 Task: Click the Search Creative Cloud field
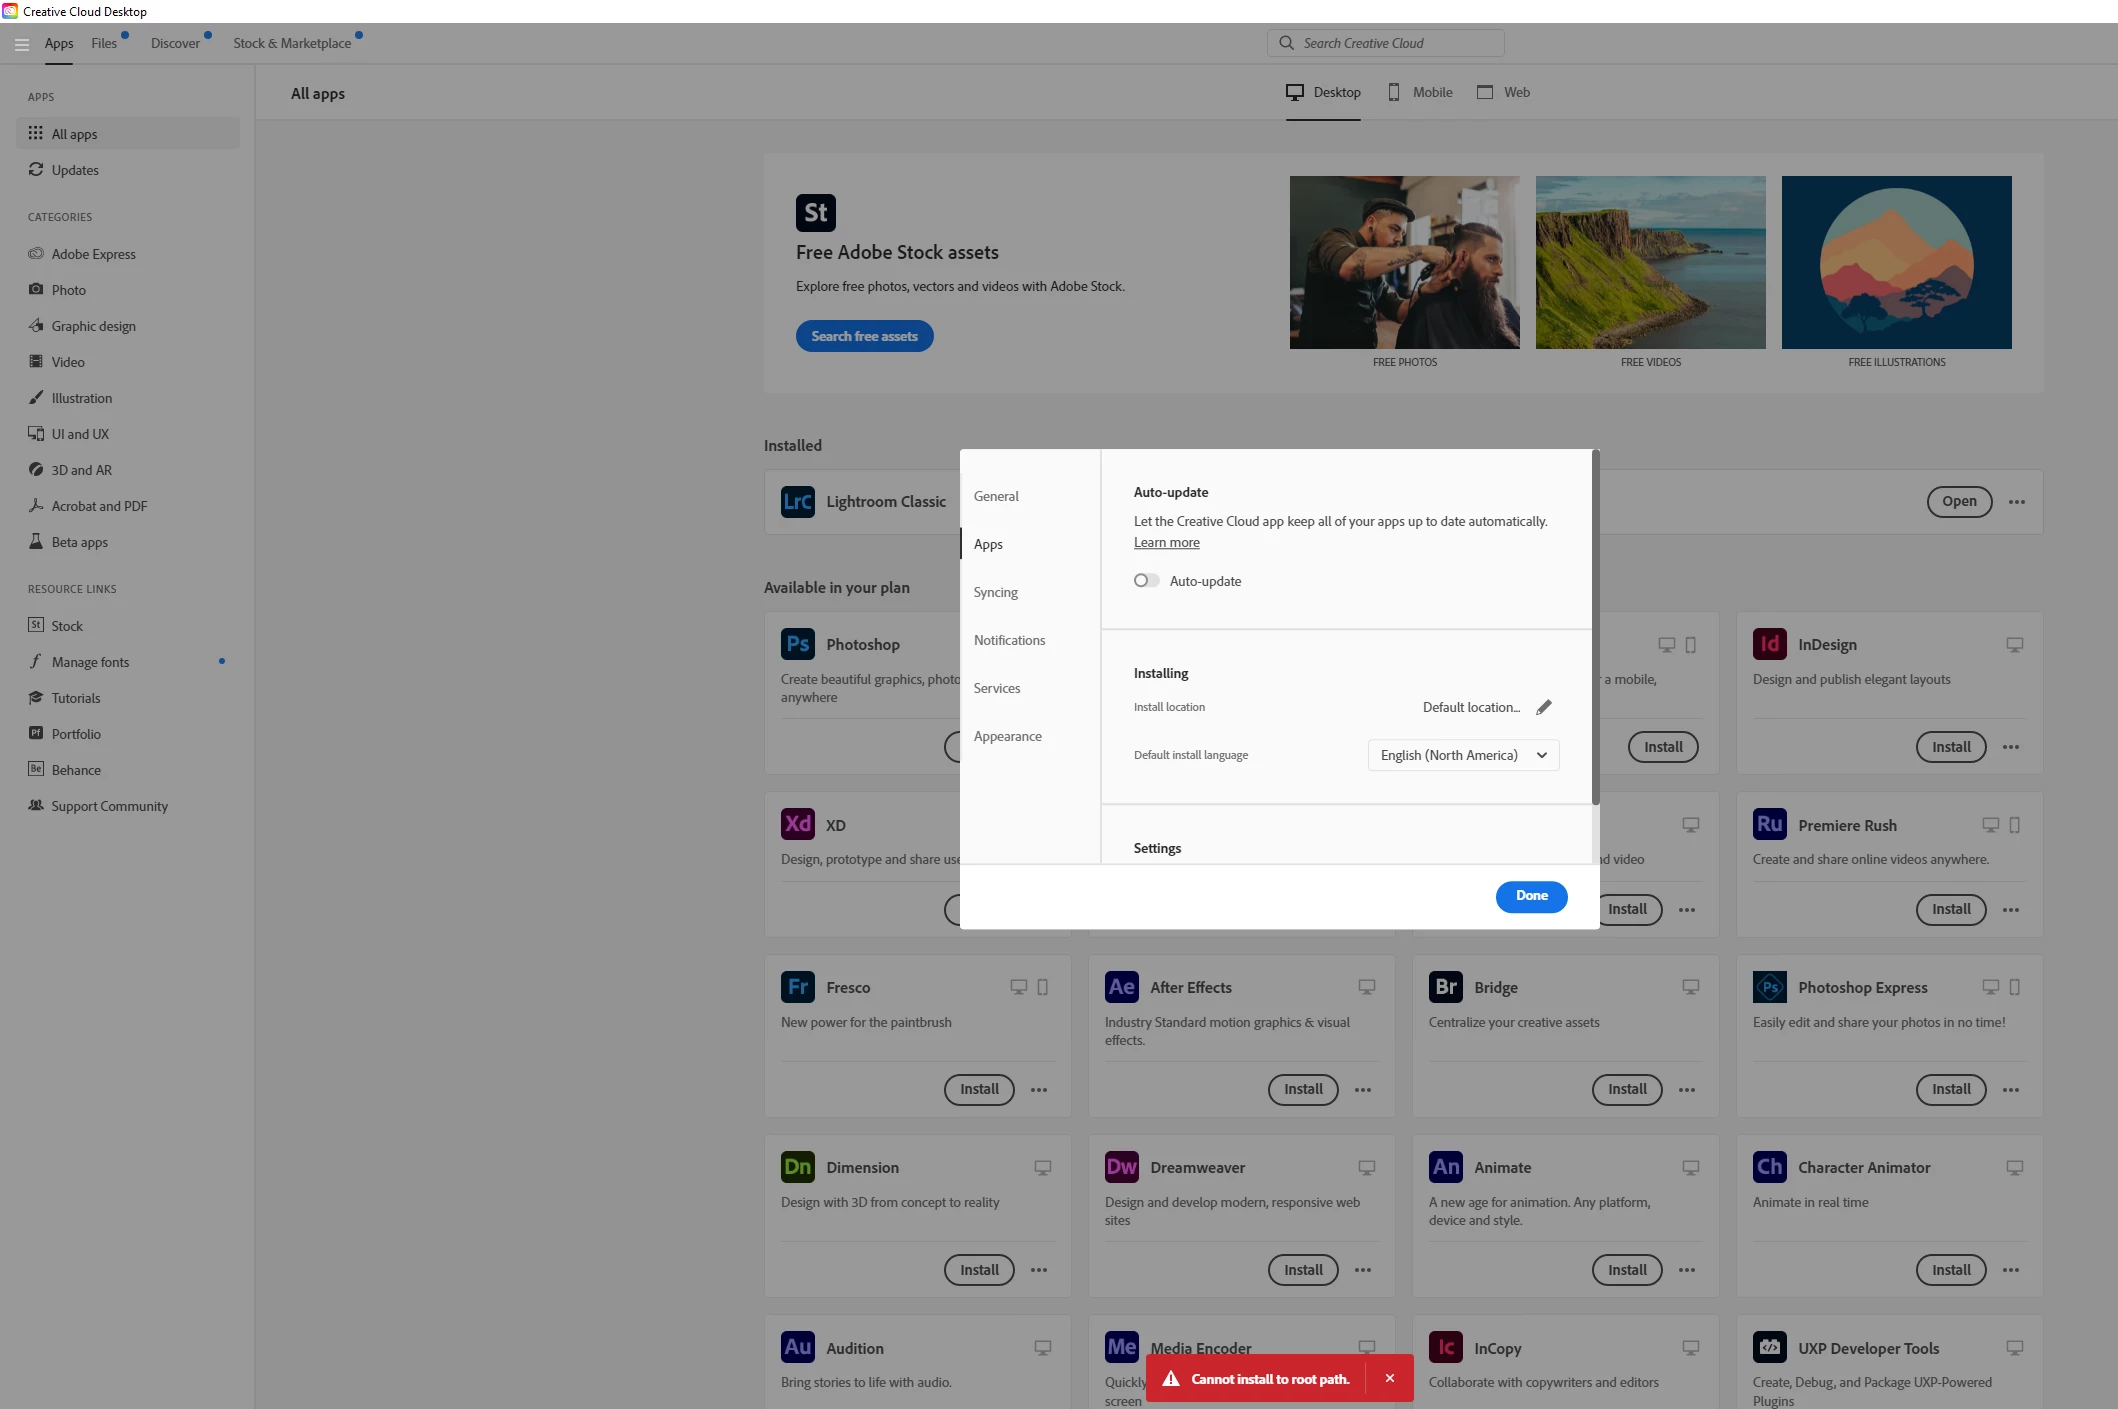1386,43
